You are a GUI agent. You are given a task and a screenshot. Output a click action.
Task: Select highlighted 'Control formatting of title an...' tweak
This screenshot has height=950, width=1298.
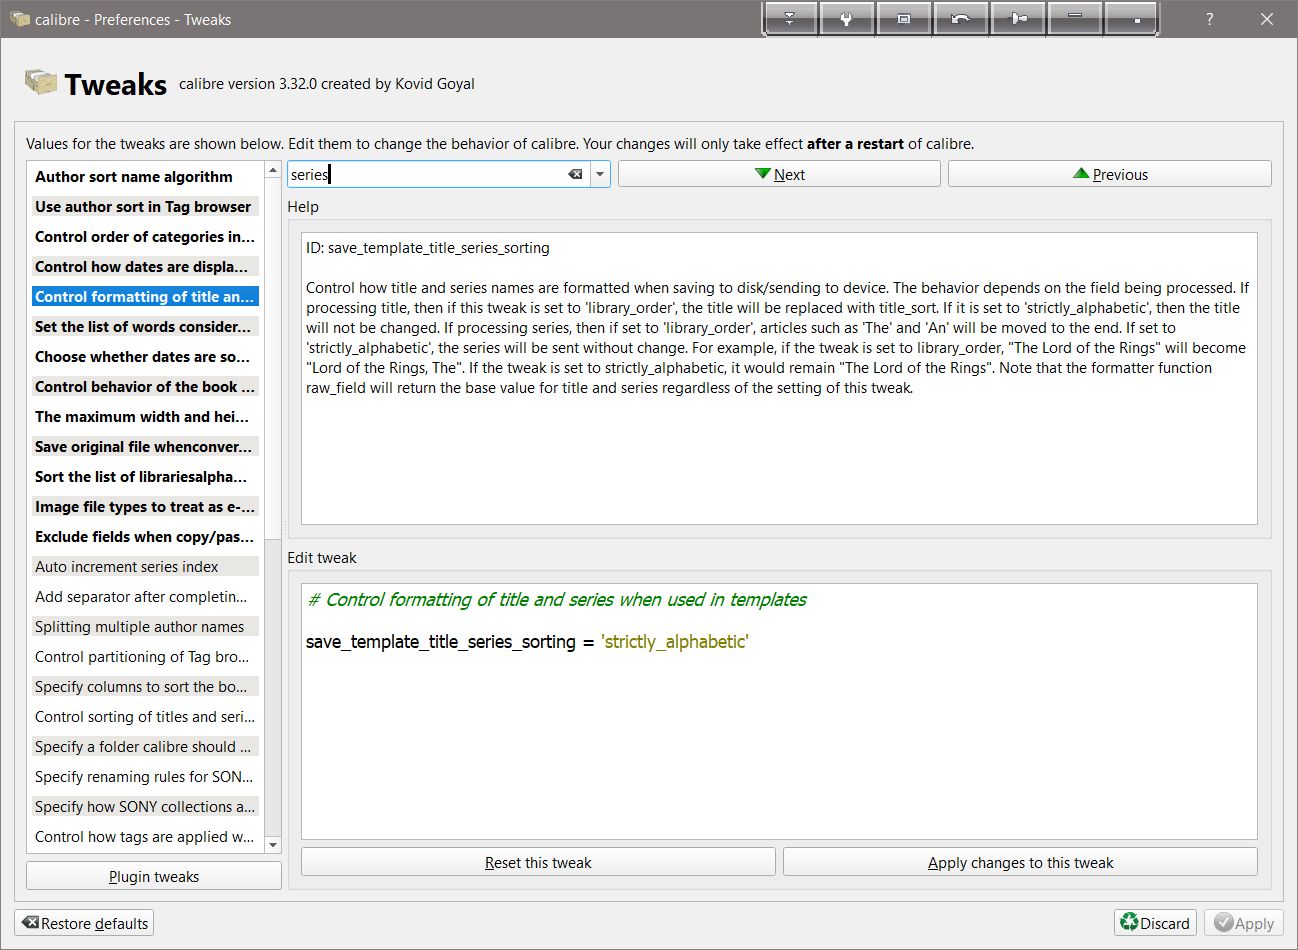click(x=146, y=297)
